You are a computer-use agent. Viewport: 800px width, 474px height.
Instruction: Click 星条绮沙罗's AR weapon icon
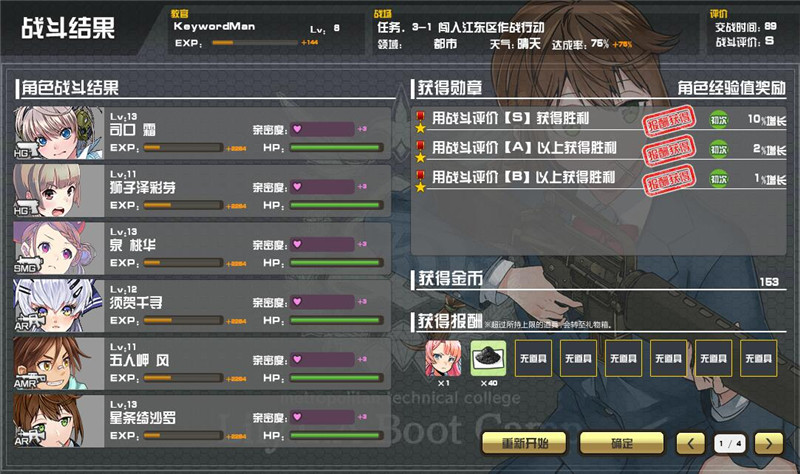pyautogui.click(x=29, y=438)
